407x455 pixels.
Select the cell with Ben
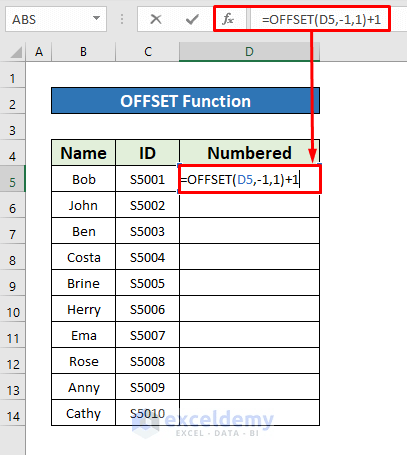click(83, 231)
